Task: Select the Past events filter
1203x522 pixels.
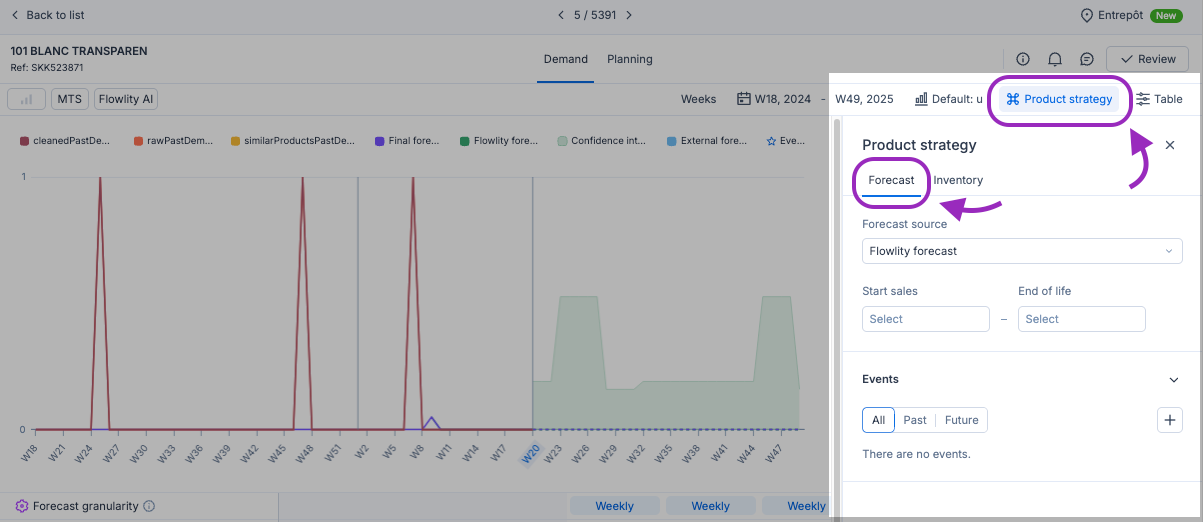Action: point(915,420)
